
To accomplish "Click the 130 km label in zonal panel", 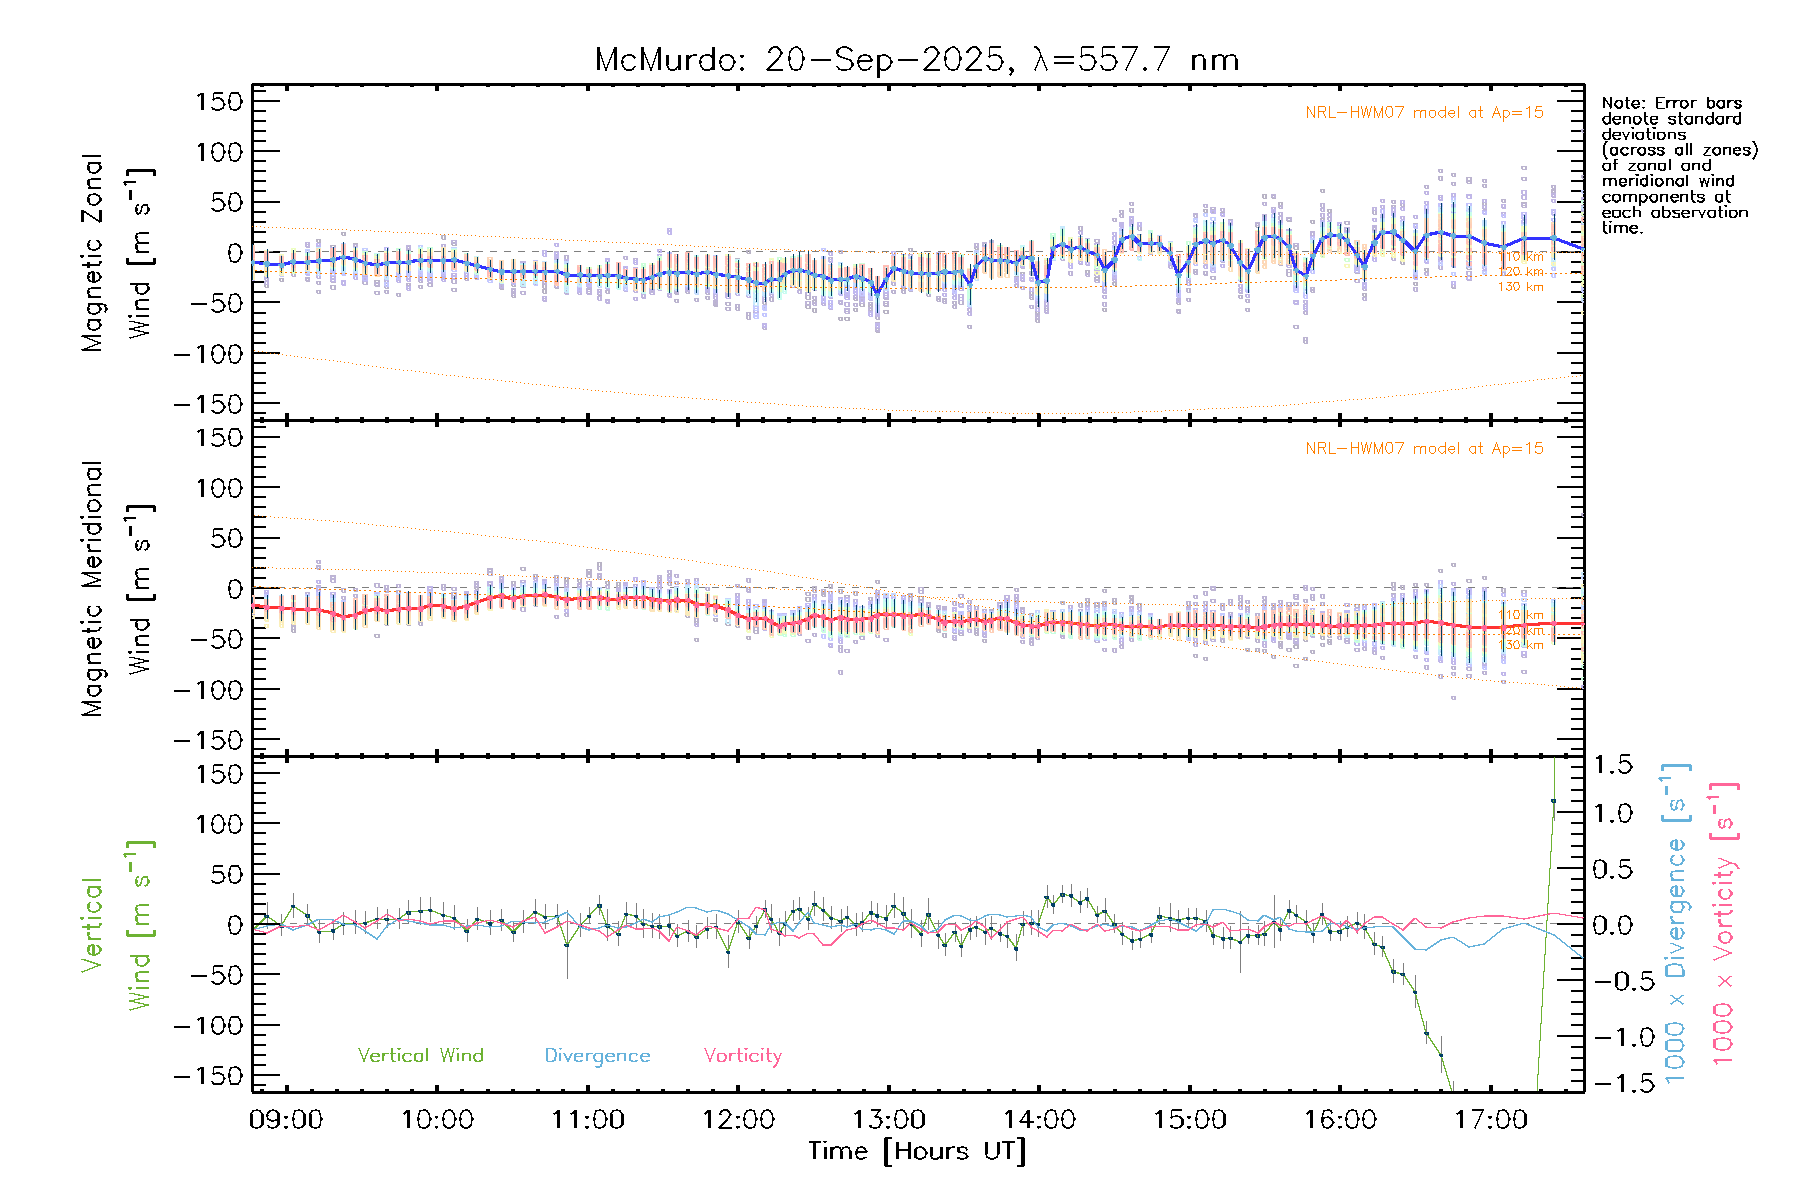I will [1520, 287].
